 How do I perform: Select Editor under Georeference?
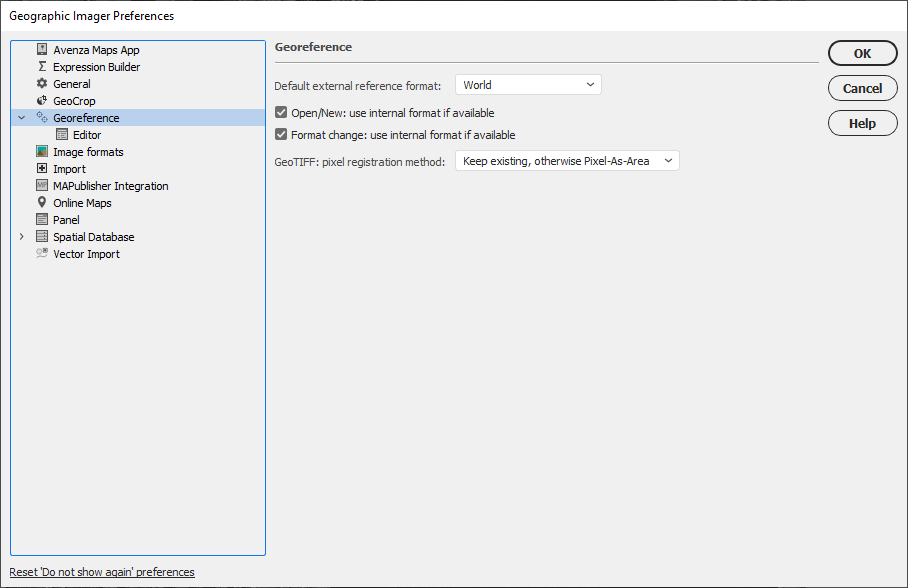pos(87,135)
